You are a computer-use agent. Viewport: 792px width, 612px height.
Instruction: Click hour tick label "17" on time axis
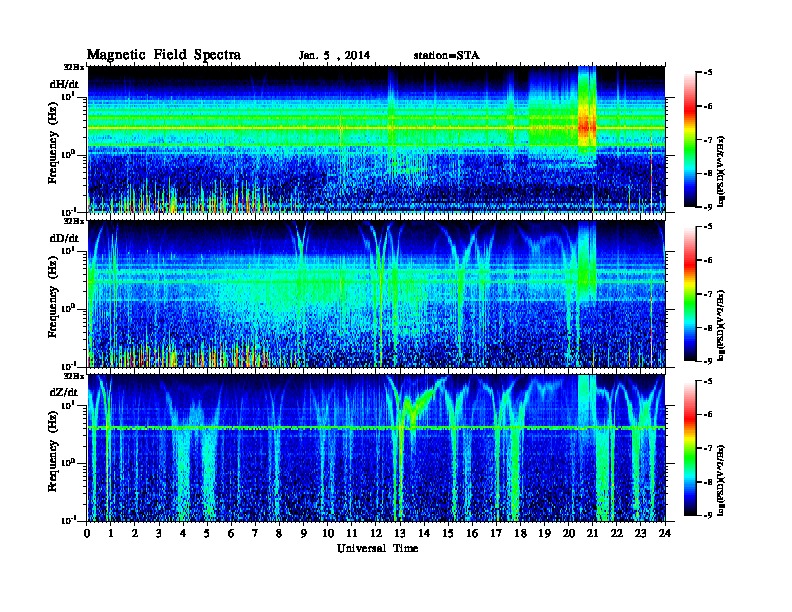(496, 533)
